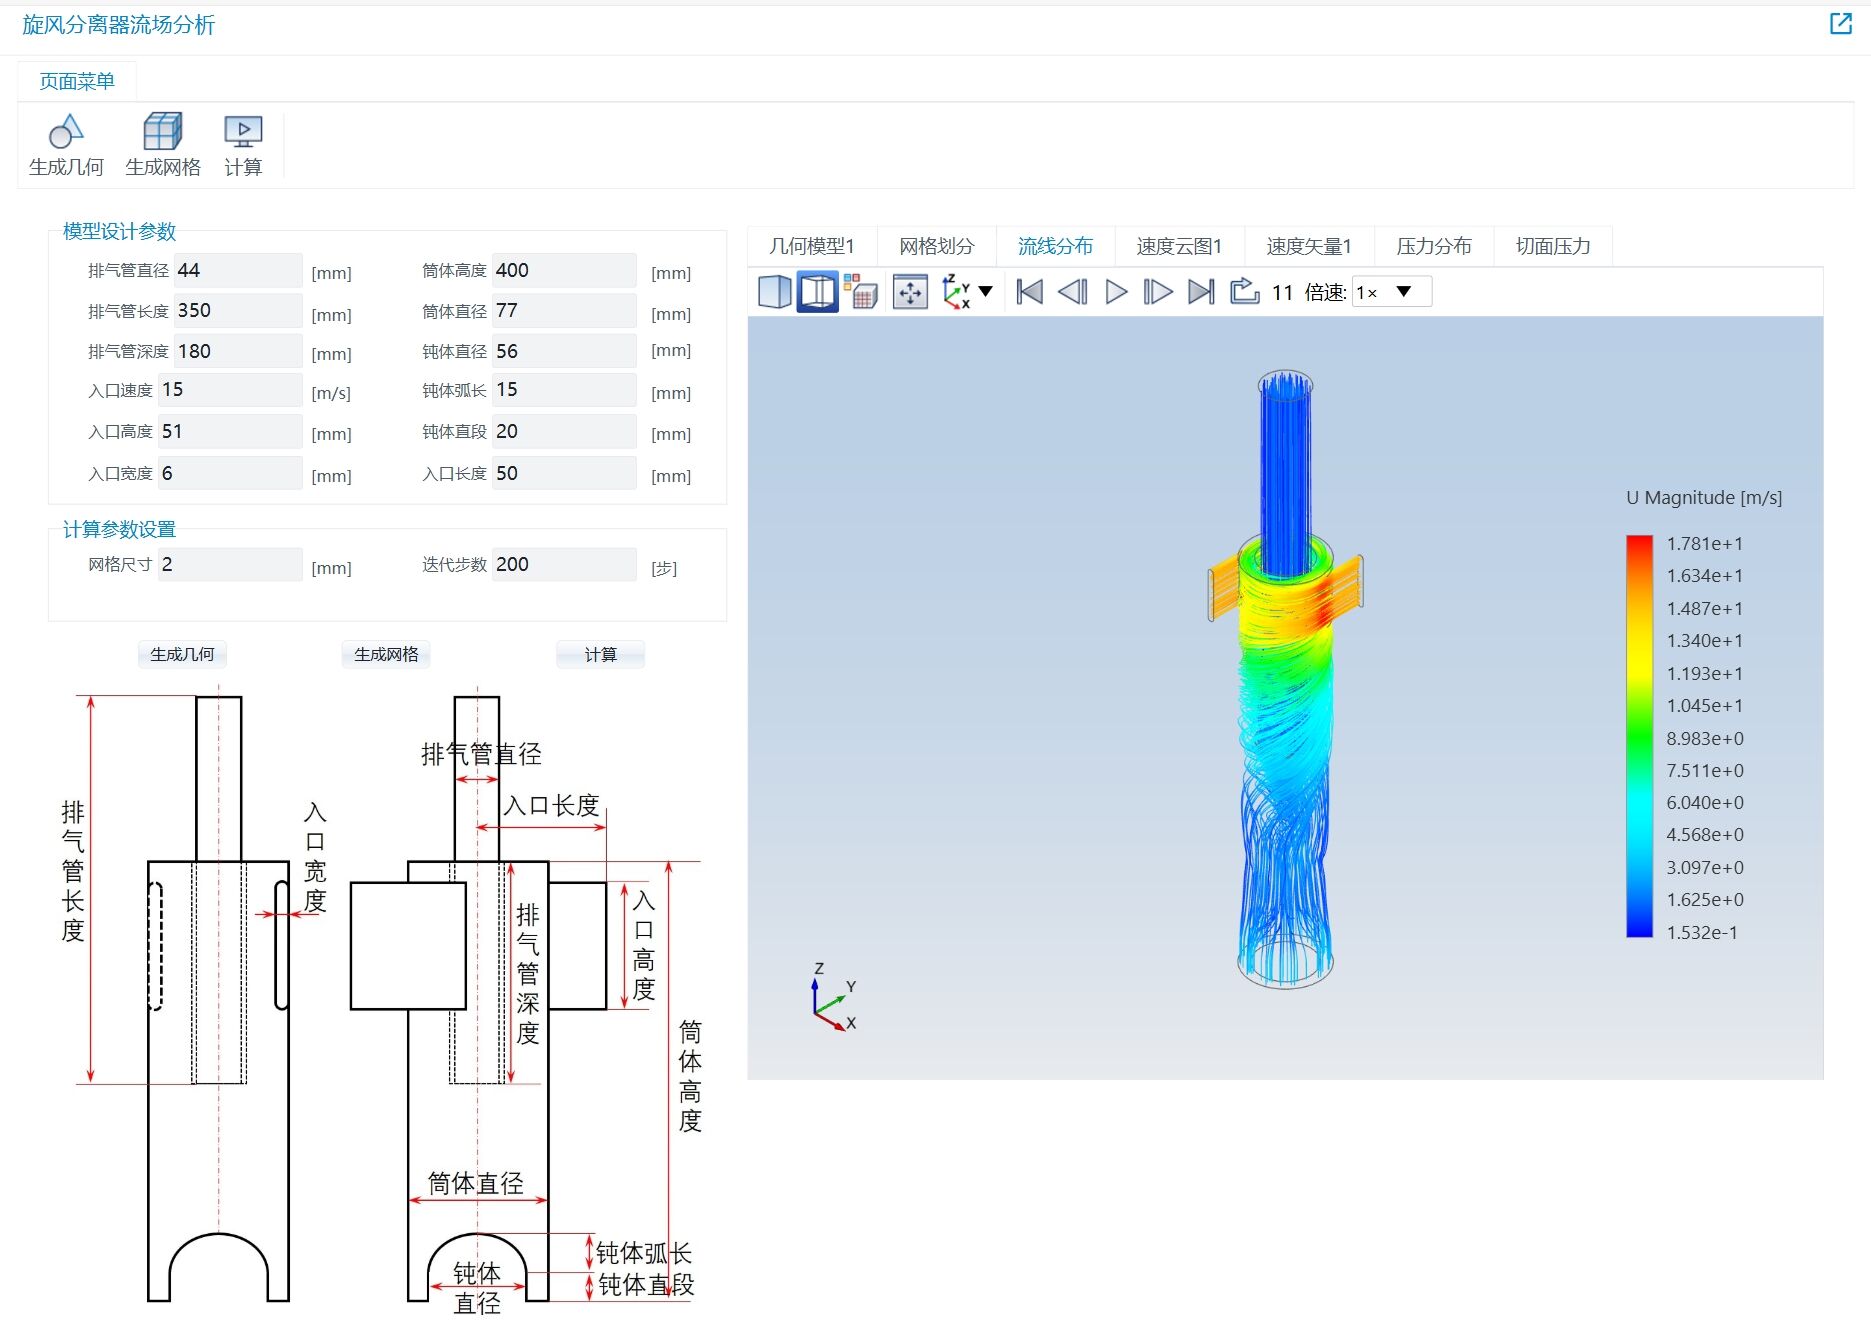Step forward one animation frame
This screenshot has width=1871, height=1341.
(x=1158, y=292)
